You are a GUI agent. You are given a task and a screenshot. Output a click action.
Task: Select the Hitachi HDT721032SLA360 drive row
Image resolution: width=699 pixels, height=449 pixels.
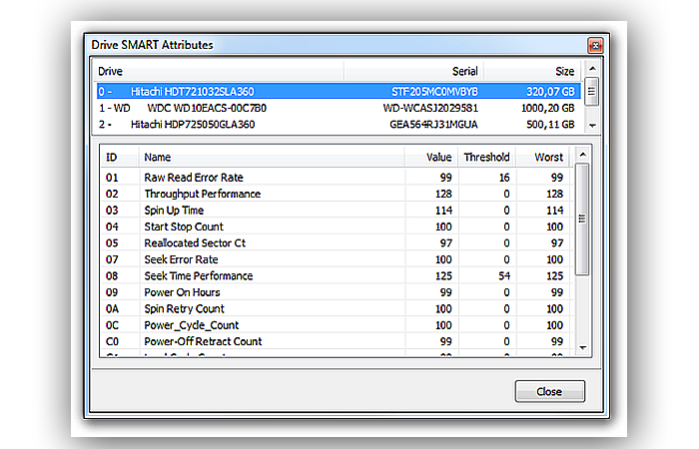point(339,91)
